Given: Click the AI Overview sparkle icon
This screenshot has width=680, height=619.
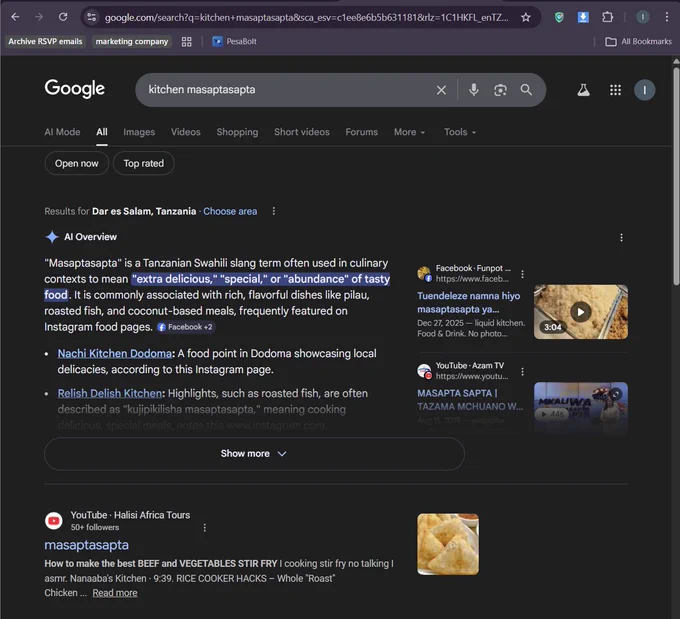Looking at the screenshot, I should point(52,237).
